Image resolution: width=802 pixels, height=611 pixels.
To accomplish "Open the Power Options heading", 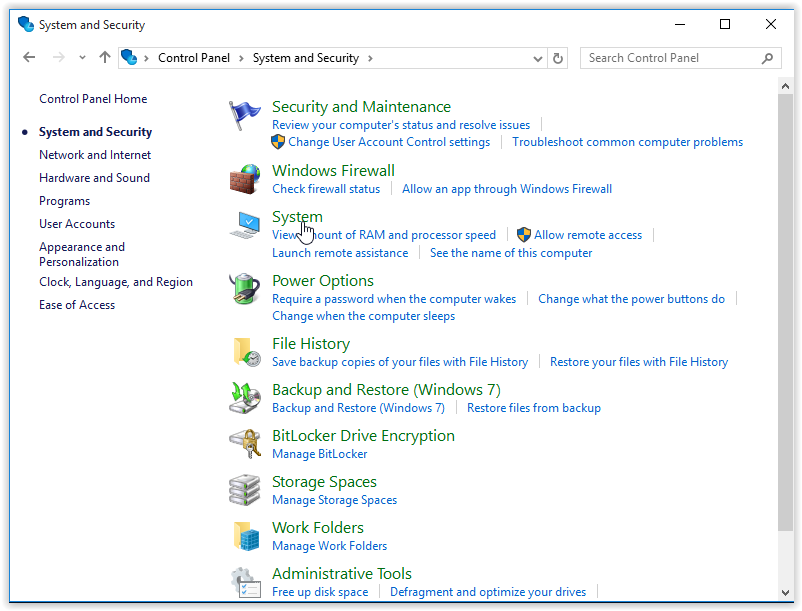I will pos(323,281).
